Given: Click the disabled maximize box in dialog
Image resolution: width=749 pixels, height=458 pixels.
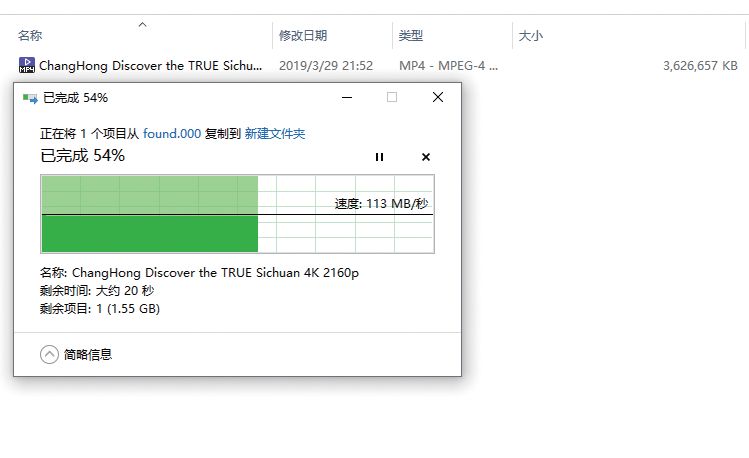Looking at the screenshot, I should click(x=392, y=97).
